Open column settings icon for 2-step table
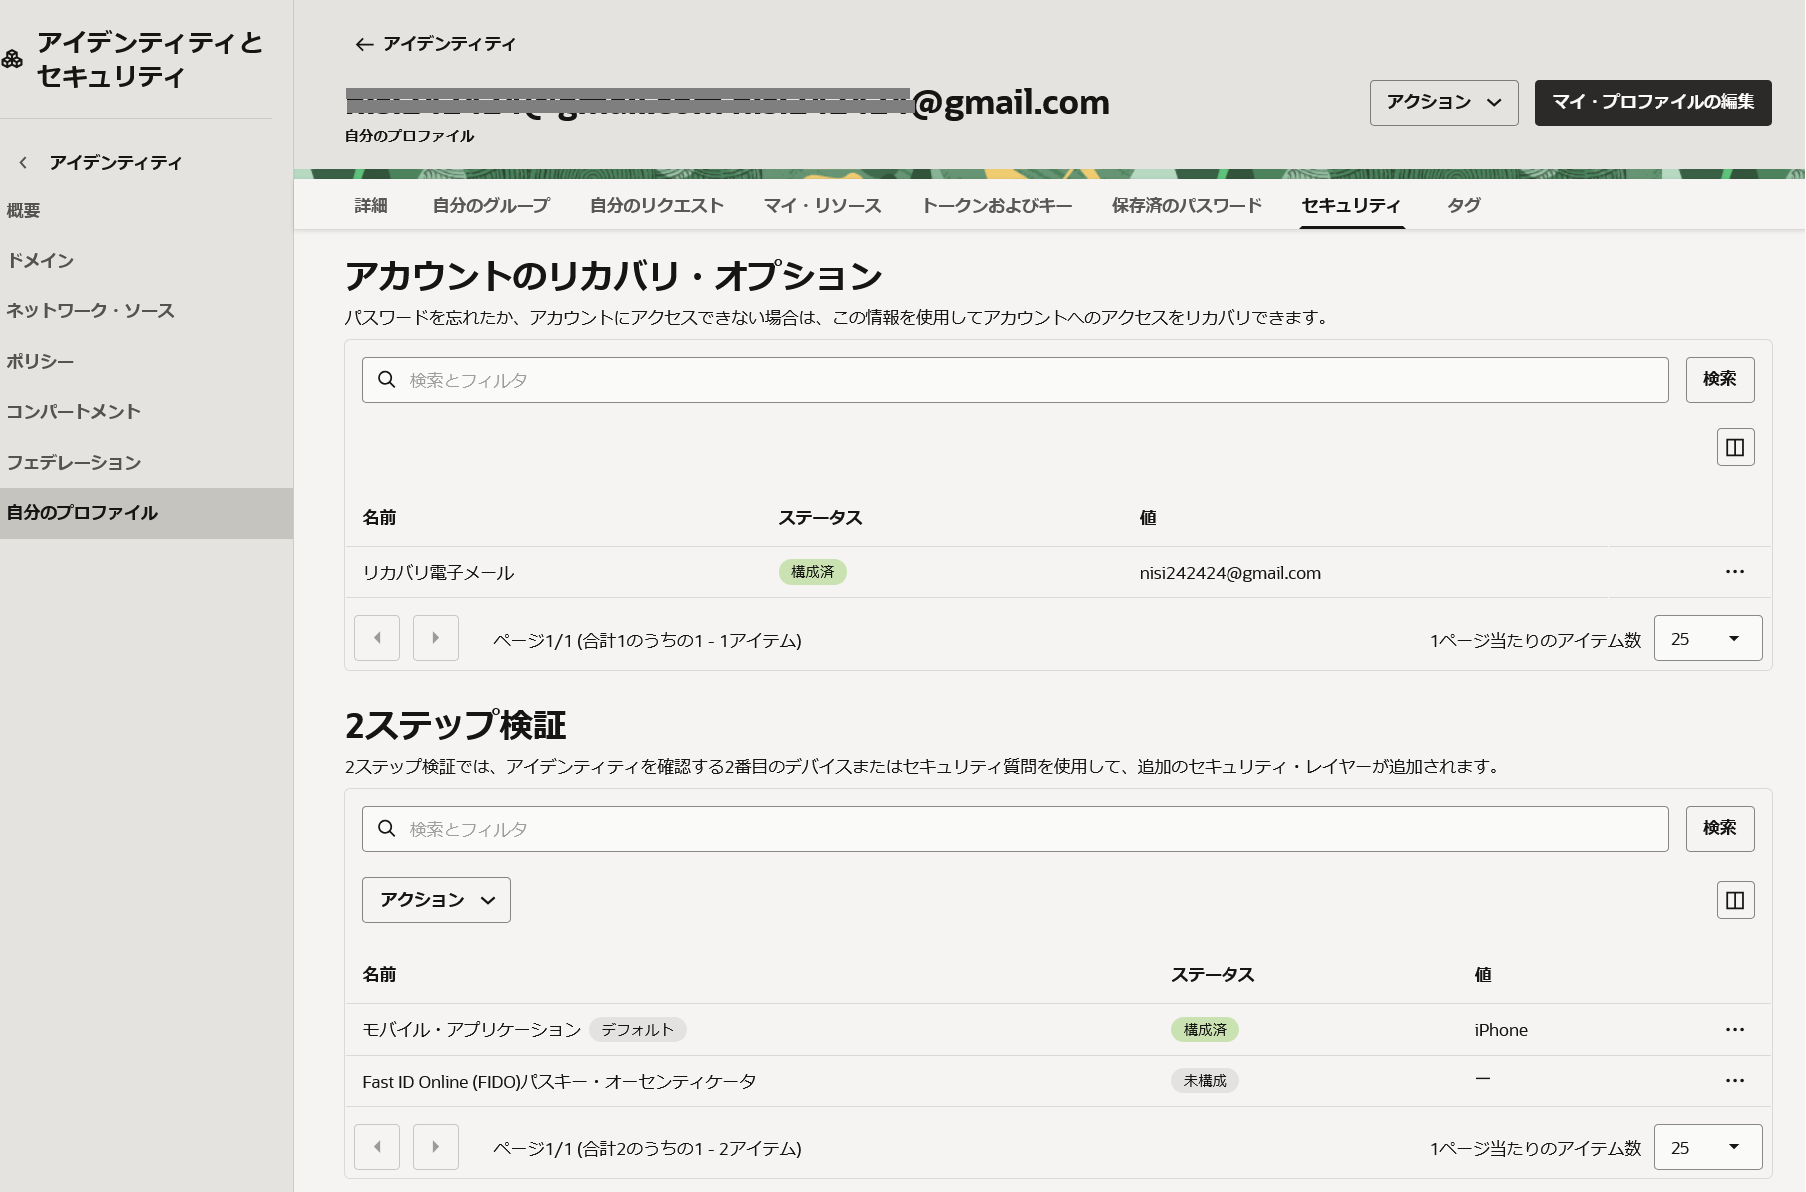 1735,900
